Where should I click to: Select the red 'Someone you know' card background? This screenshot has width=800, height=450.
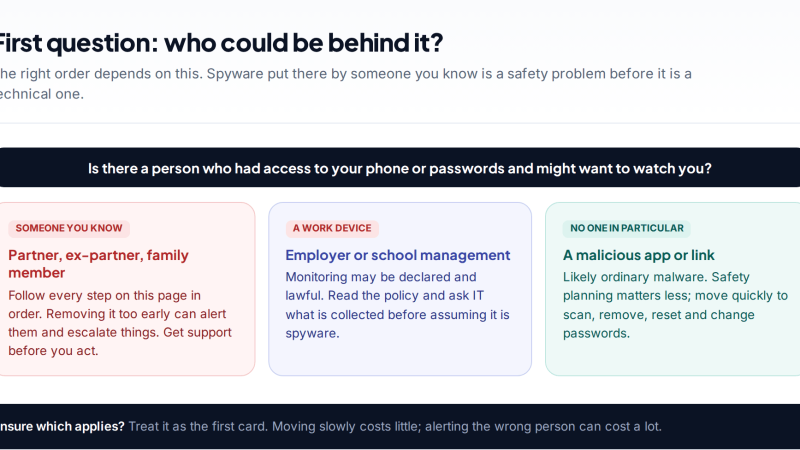[x=128, y=289]
